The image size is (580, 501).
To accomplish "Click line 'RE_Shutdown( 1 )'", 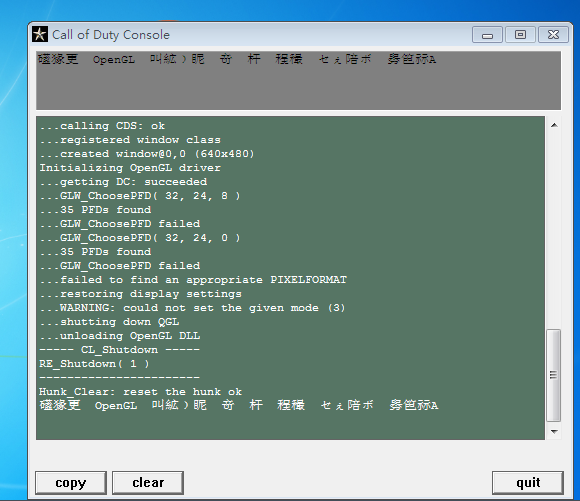I will (94, 364).
